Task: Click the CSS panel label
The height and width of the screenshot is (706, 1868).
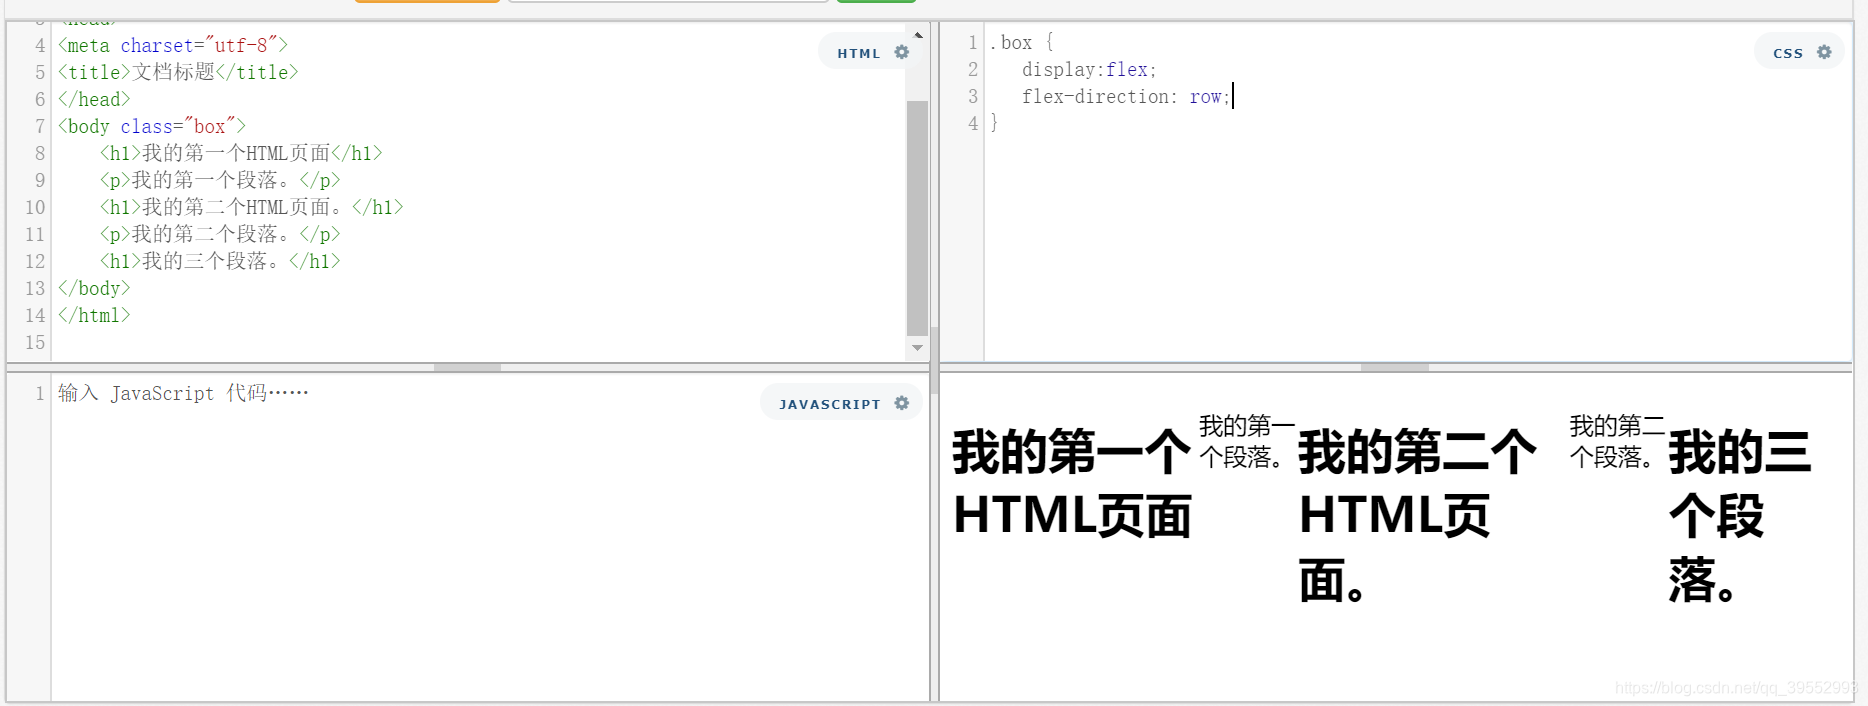Action: click(x=1788, y=53)
